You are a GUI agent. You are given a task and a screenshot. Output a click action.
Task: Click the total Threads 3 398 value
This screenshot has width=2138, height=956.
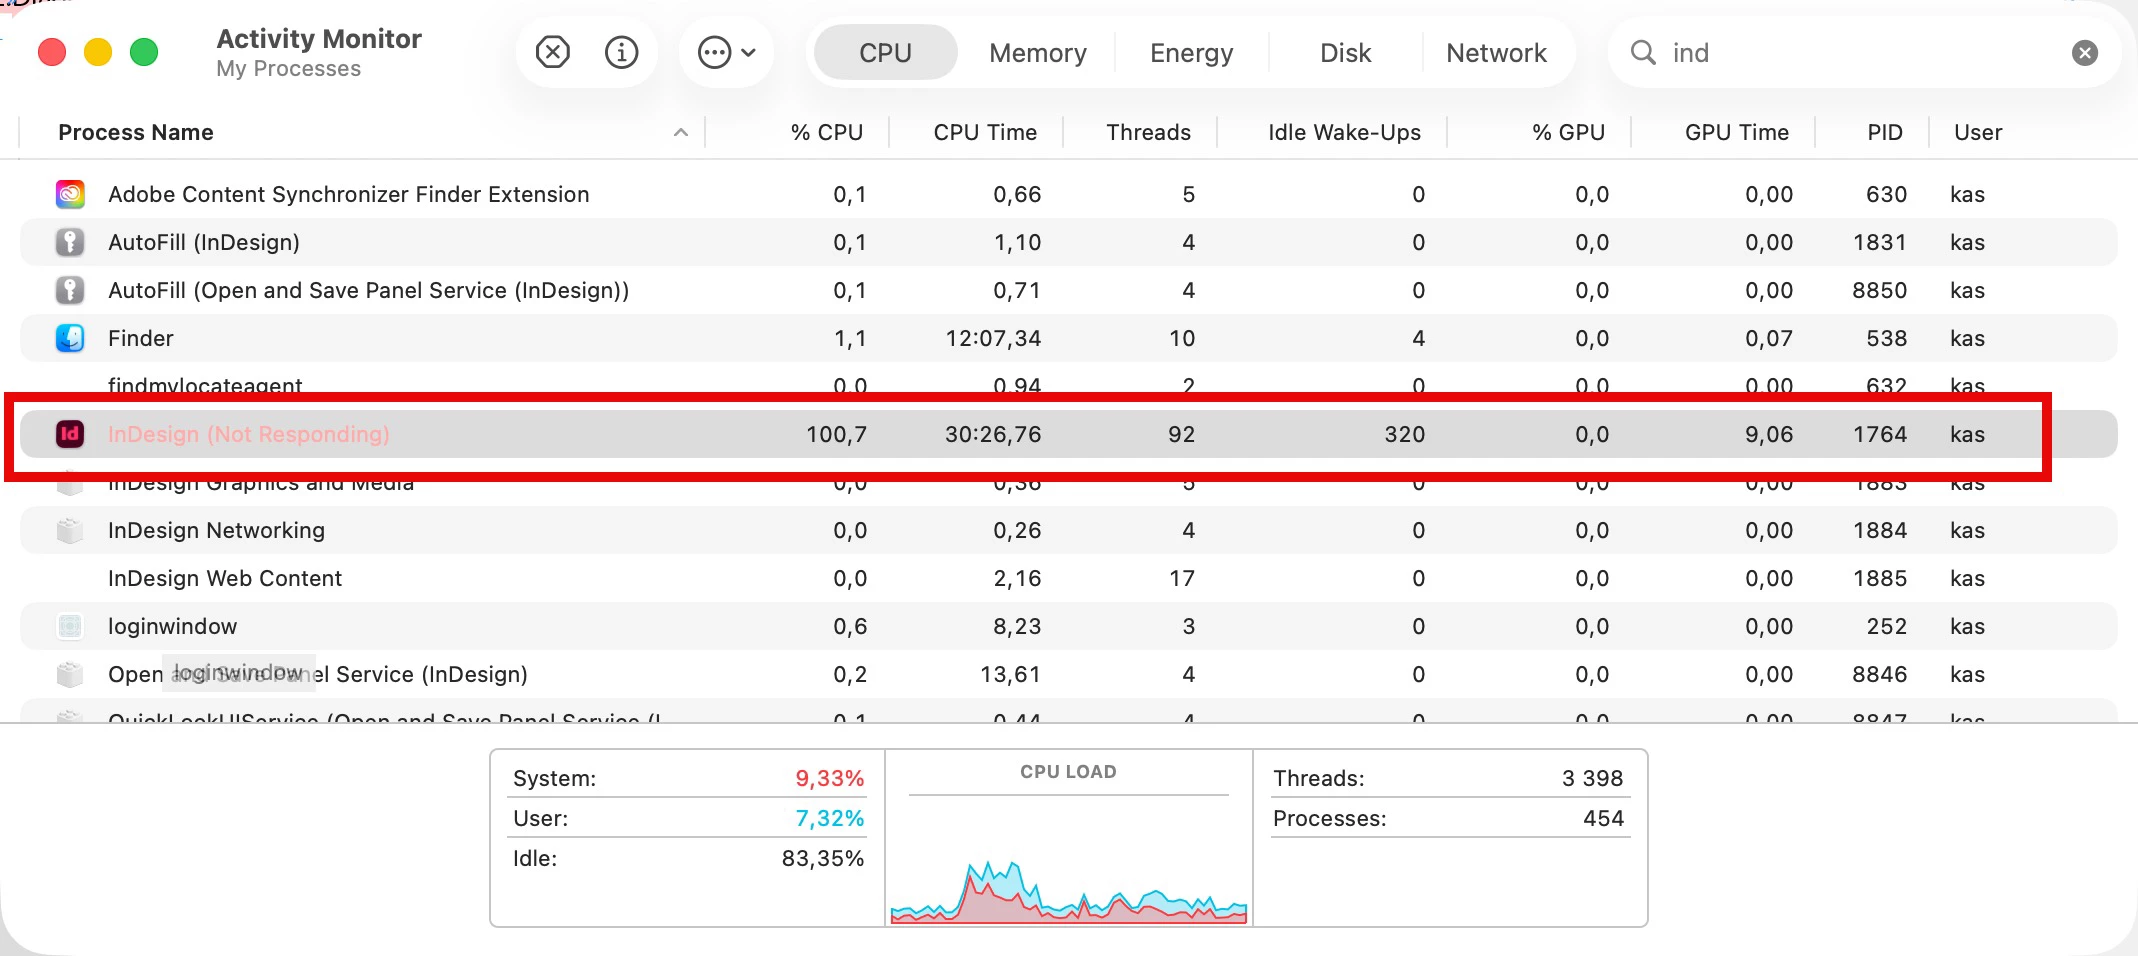(1592, 778)
